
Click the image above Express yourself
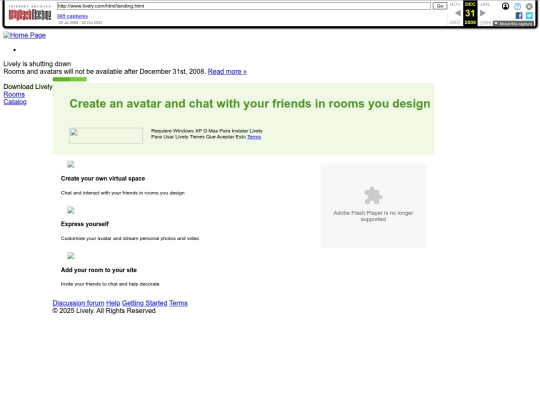71,210
